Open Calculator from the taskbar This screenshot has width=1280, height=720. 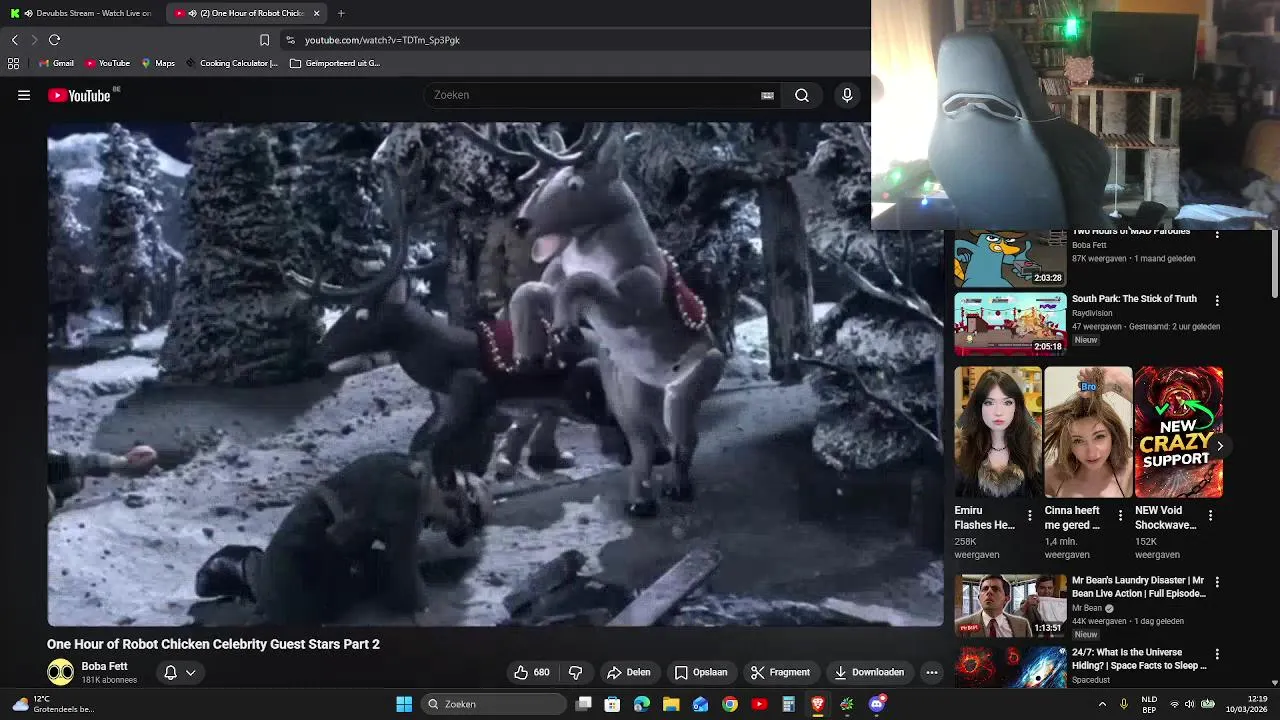tap(788, 704)
